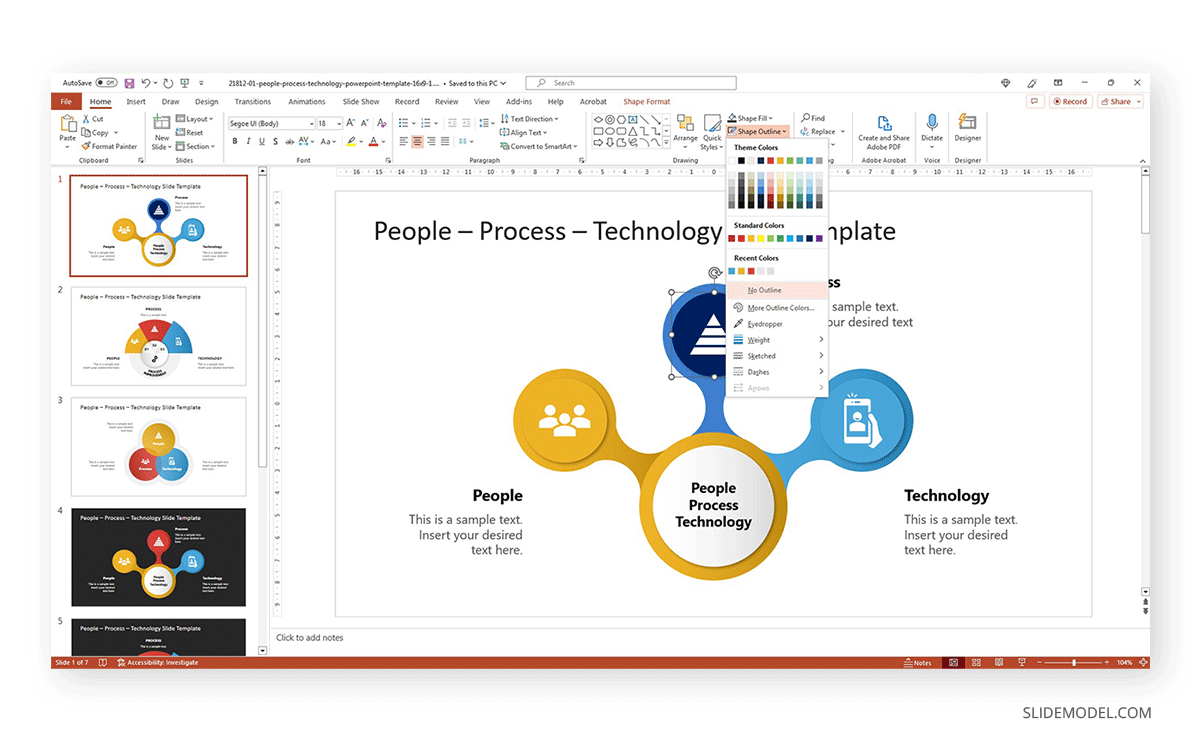
Task: Click More Outline Colors option
Action: (780, 307)
